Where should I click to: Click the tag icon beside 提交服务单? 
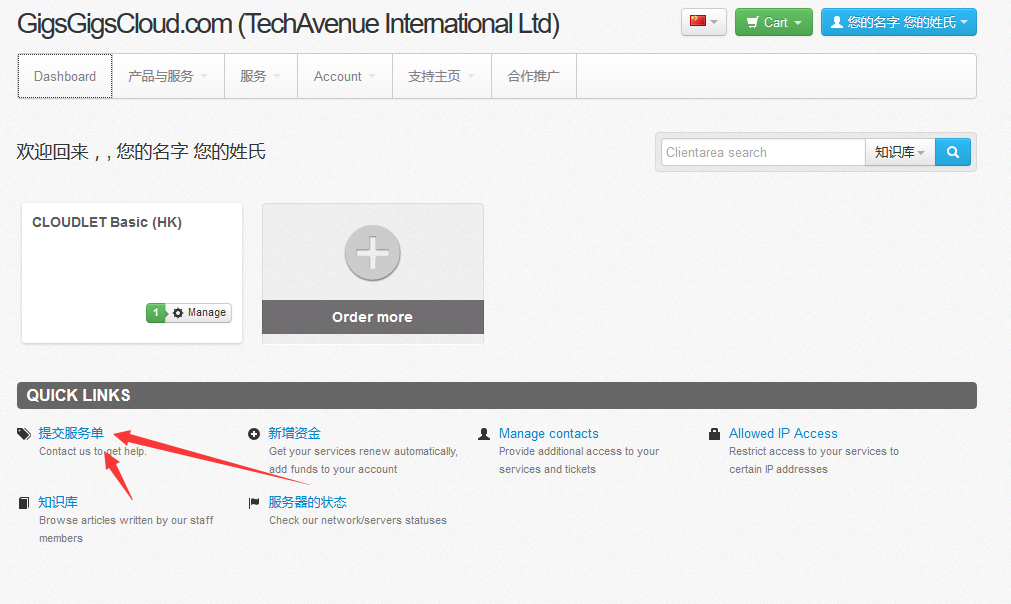point(24,434)
